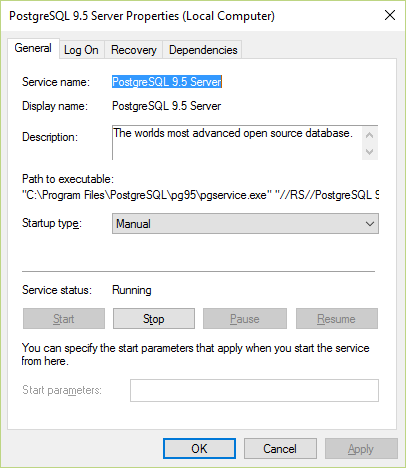The width and height of the screenshot is (406, 468).
Task: Select the highlighted Service name text
Action: coord(167,82)
